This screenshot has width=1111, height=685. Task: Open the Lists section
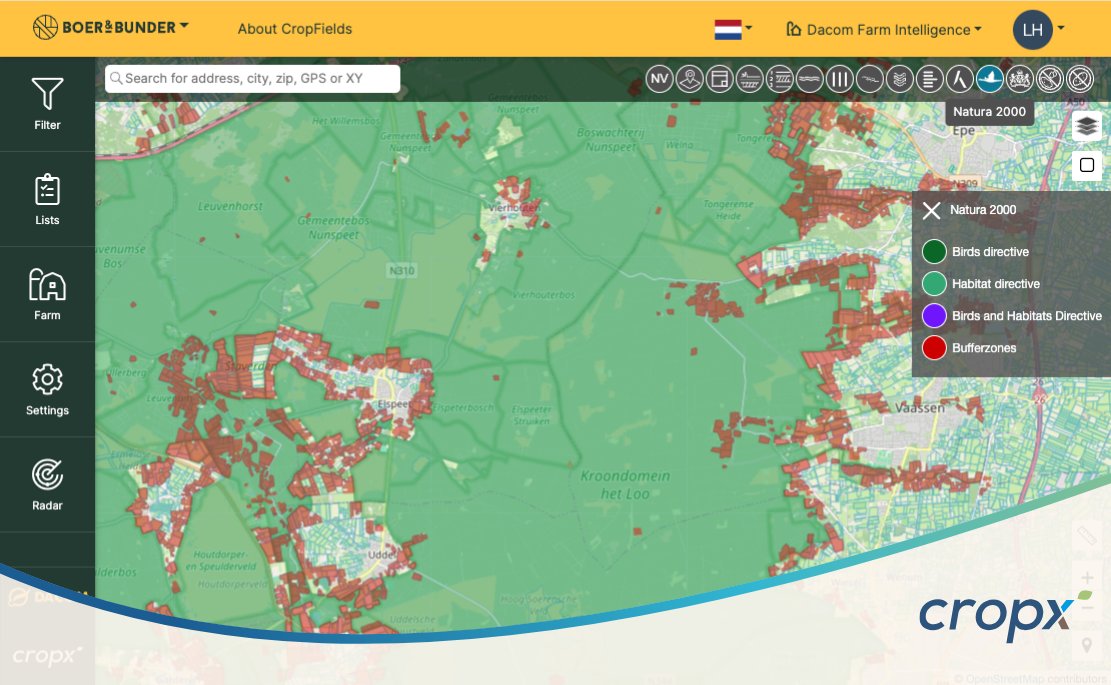tap(47, 199)
